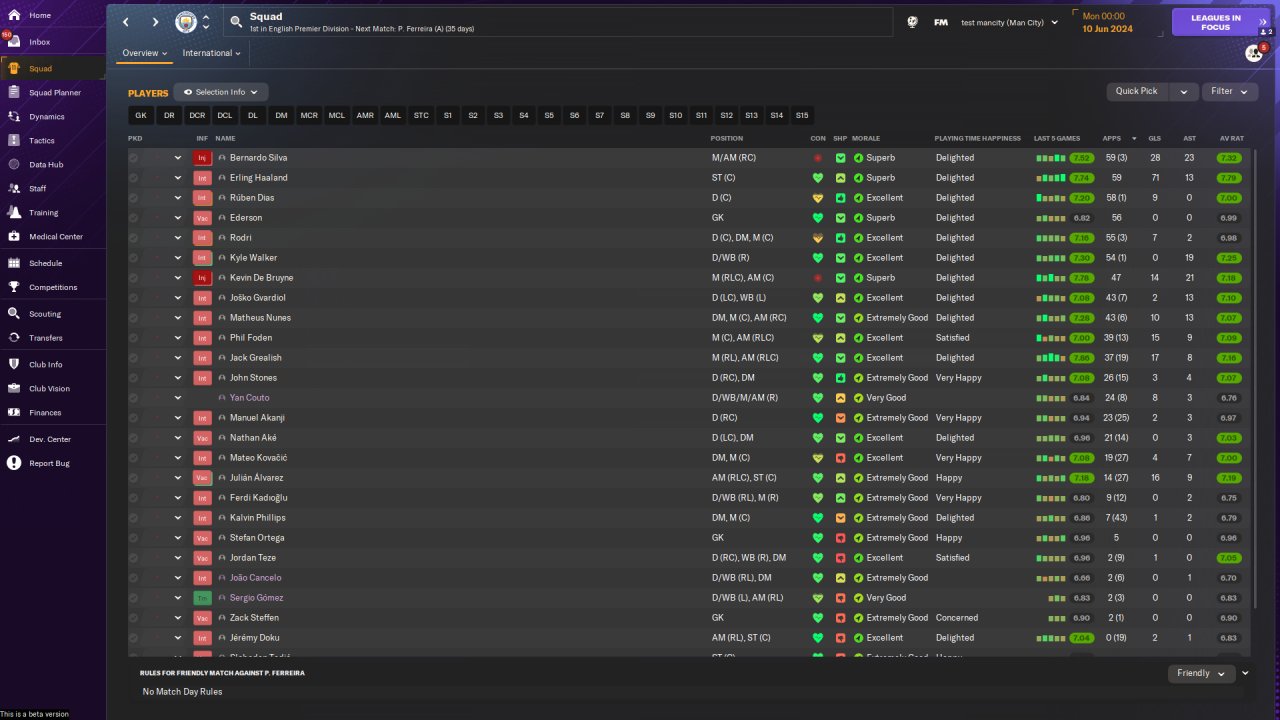1280x720 pixels.
Task: Navigate forward with the right arrow
Action: [155, 22]
